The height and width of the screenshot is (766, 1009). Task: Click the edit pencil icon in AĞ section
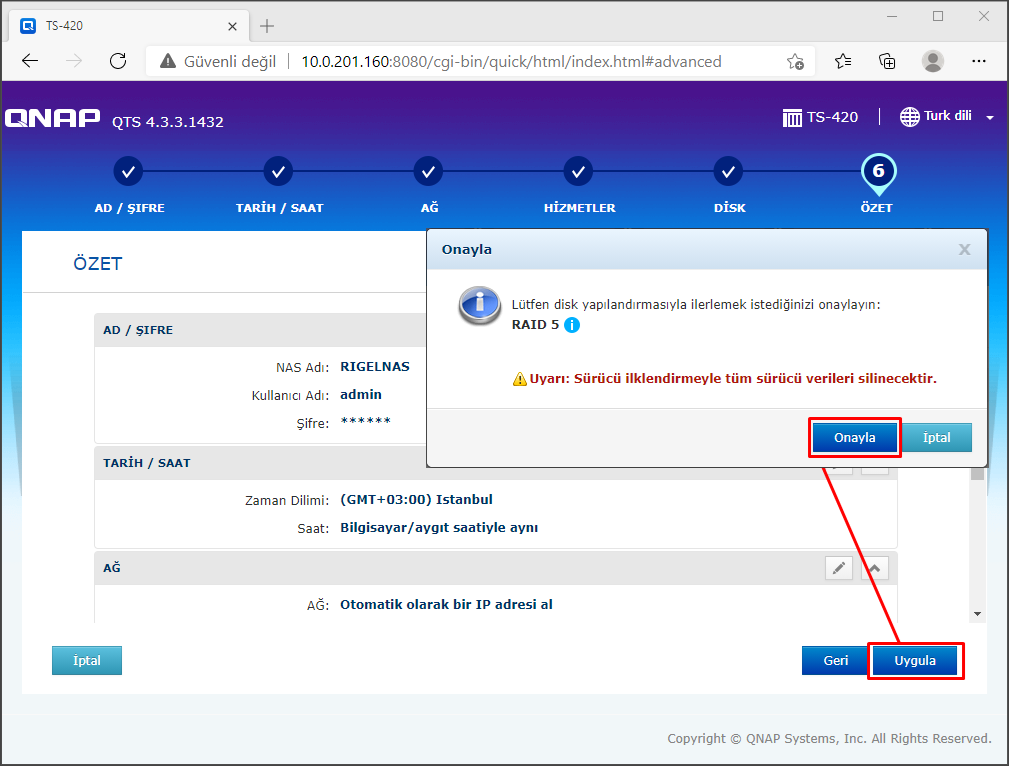[x=839, y=568]
